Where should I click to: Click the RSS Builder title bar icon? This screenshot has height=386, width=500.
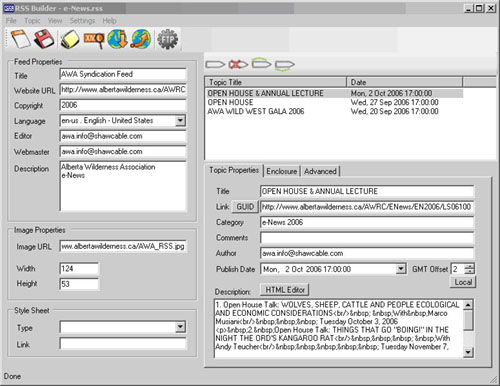click(x=8, y=8)
